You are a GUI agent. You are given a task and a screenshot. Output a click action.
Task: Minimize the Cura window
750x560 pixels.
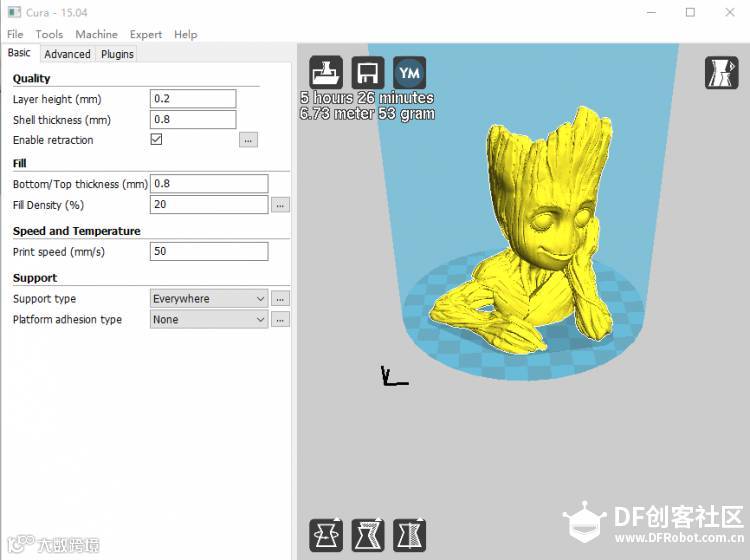(x=651, y=12)
